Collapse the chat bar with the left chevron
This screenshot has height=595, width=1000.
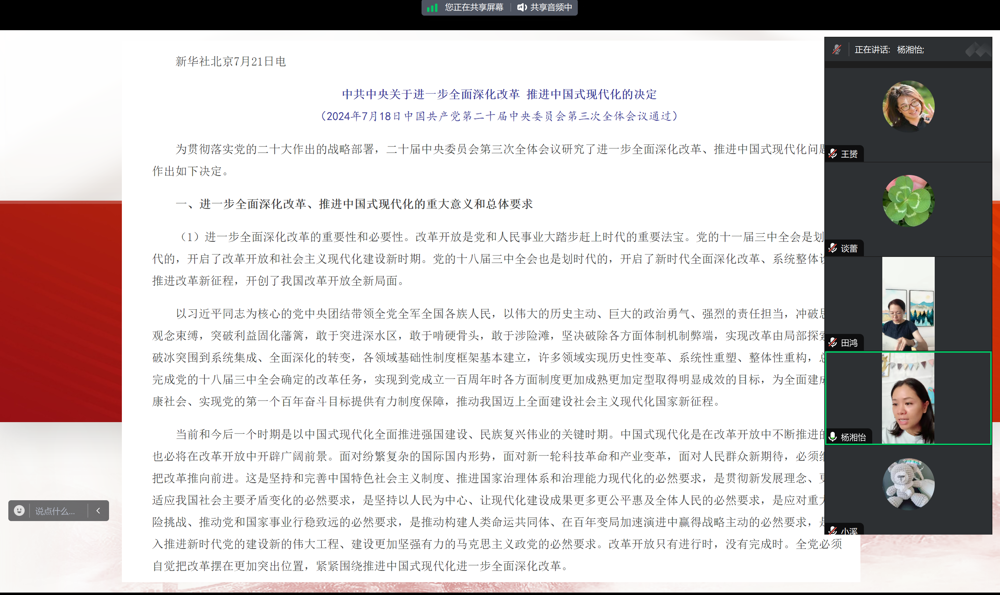(97, 510)
